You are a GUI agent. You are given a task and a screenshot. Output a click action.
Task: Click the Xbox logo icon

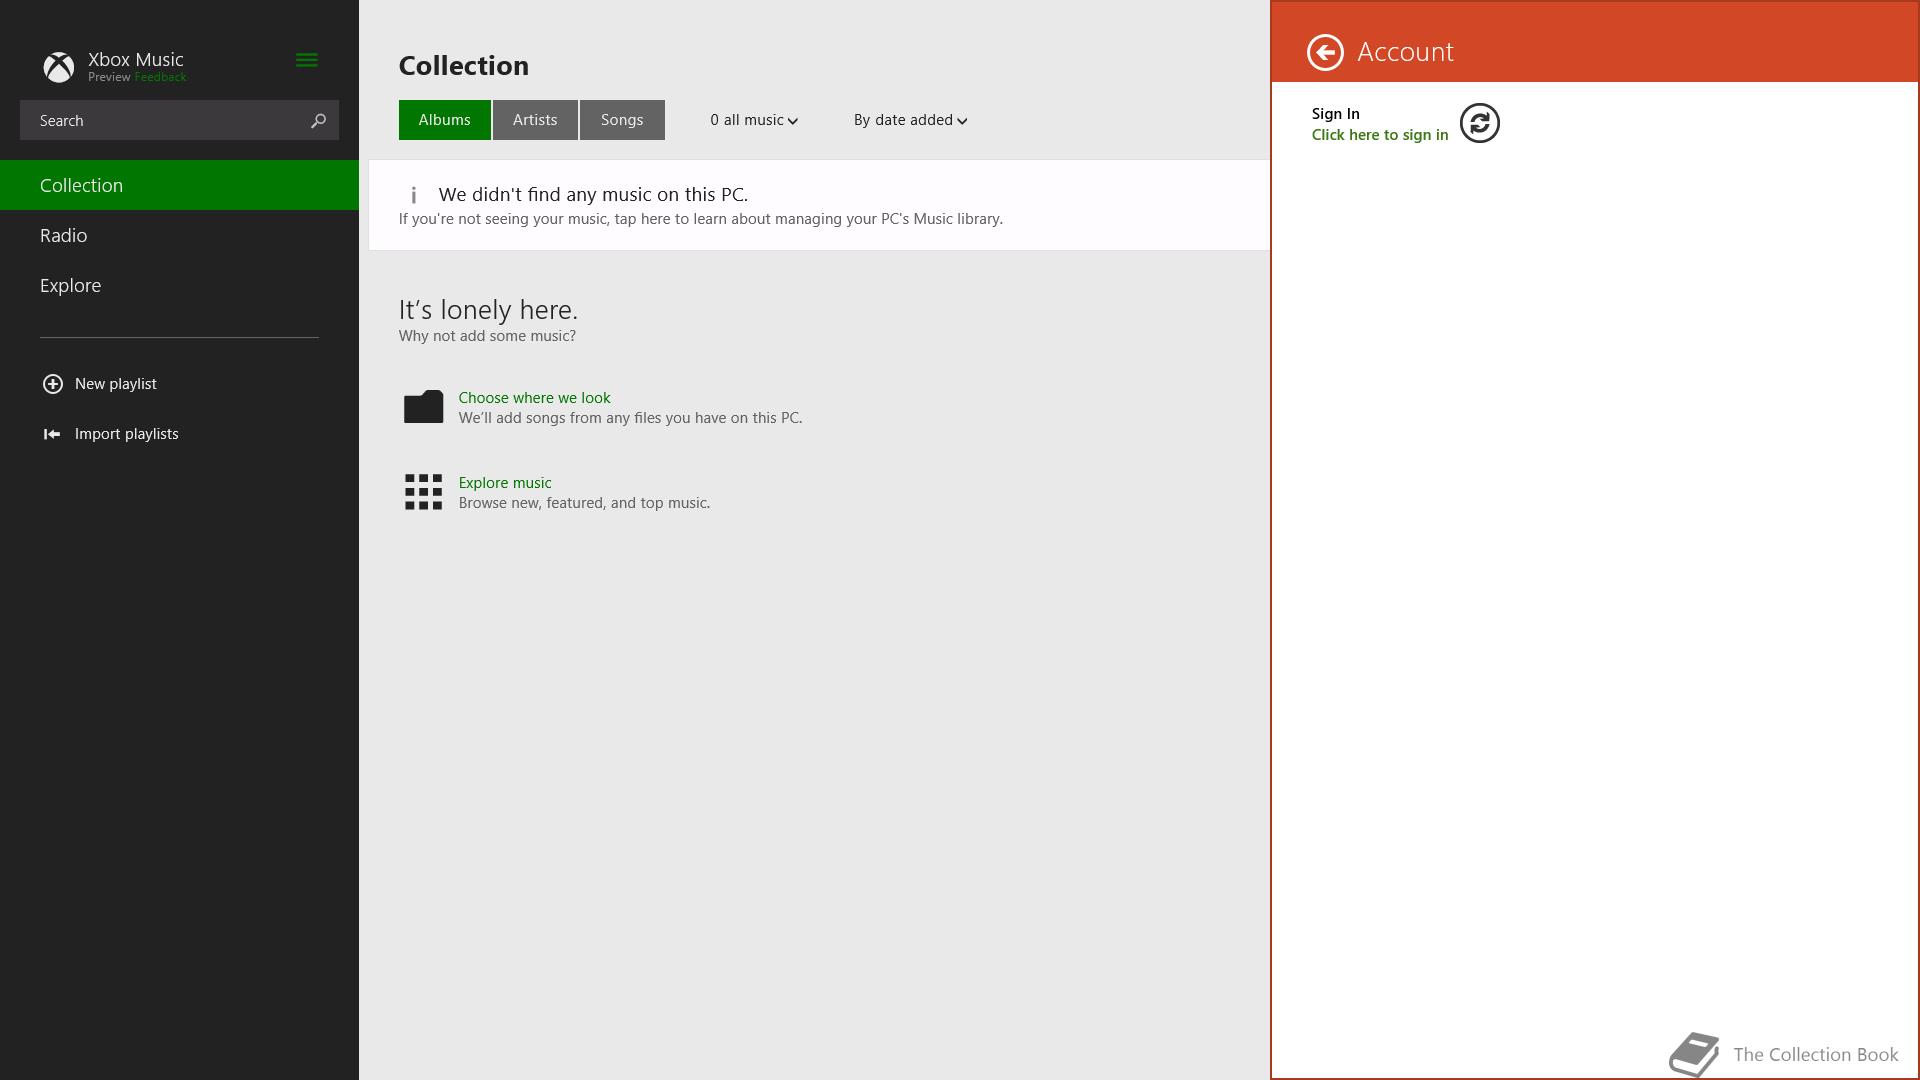tap(59, 67)
